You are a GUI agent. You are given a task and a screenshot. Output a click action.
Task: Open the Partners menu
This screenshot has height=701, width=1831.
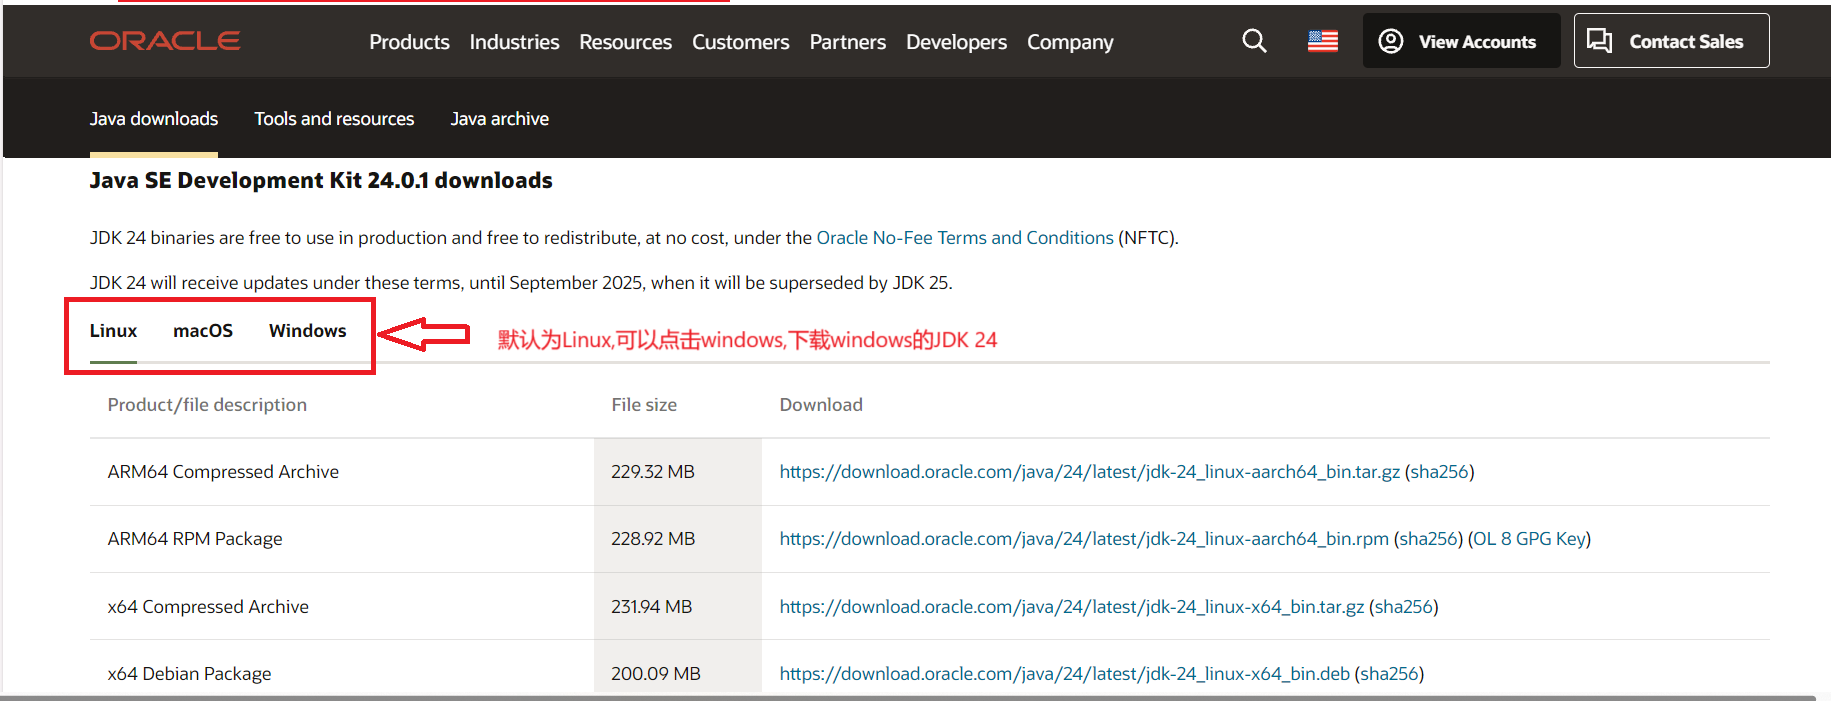847,42
